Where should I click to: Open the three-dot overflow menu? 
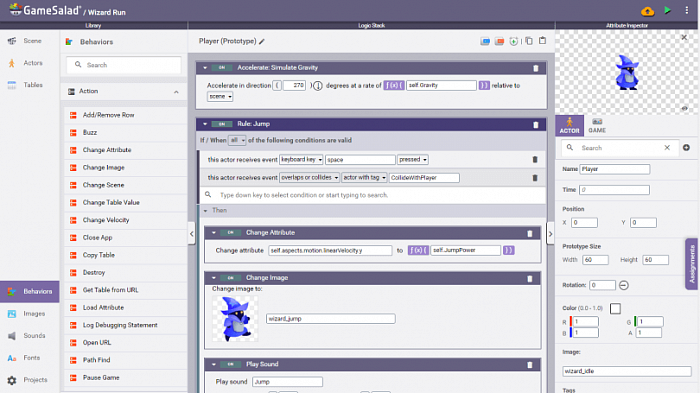pyautogui.click(x=687, y=10)
